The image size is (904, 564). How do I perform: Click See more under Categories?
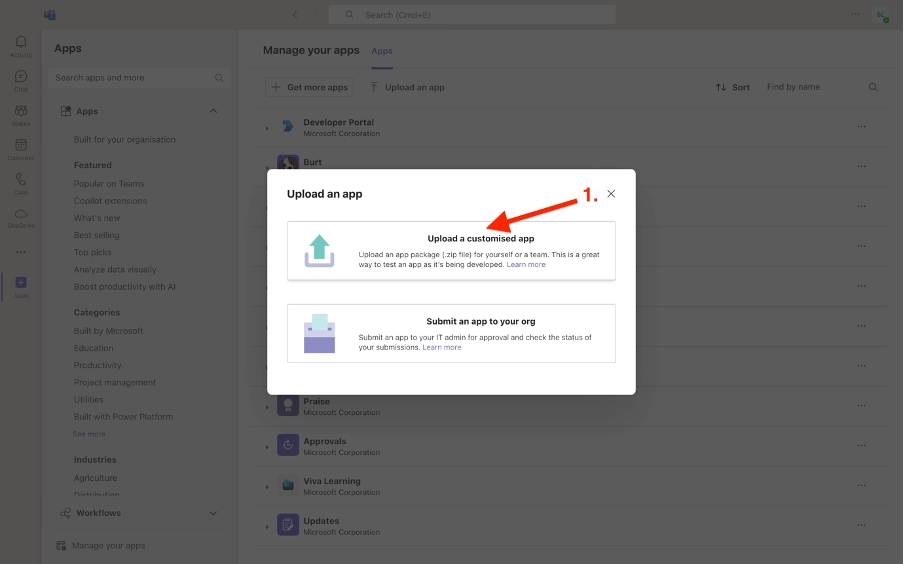(x=89, y=434)
